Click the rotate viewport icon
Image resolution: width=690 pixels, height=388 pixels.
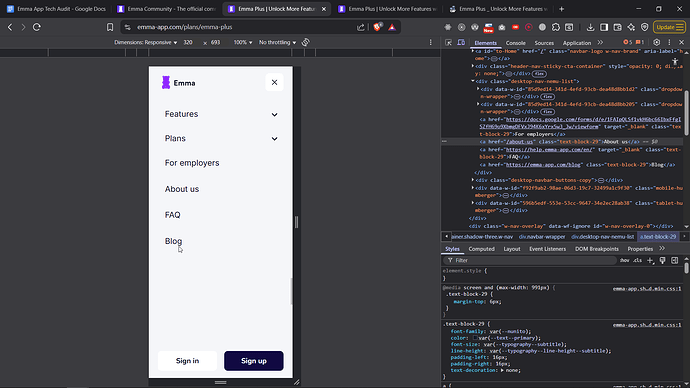click(305, 42)
